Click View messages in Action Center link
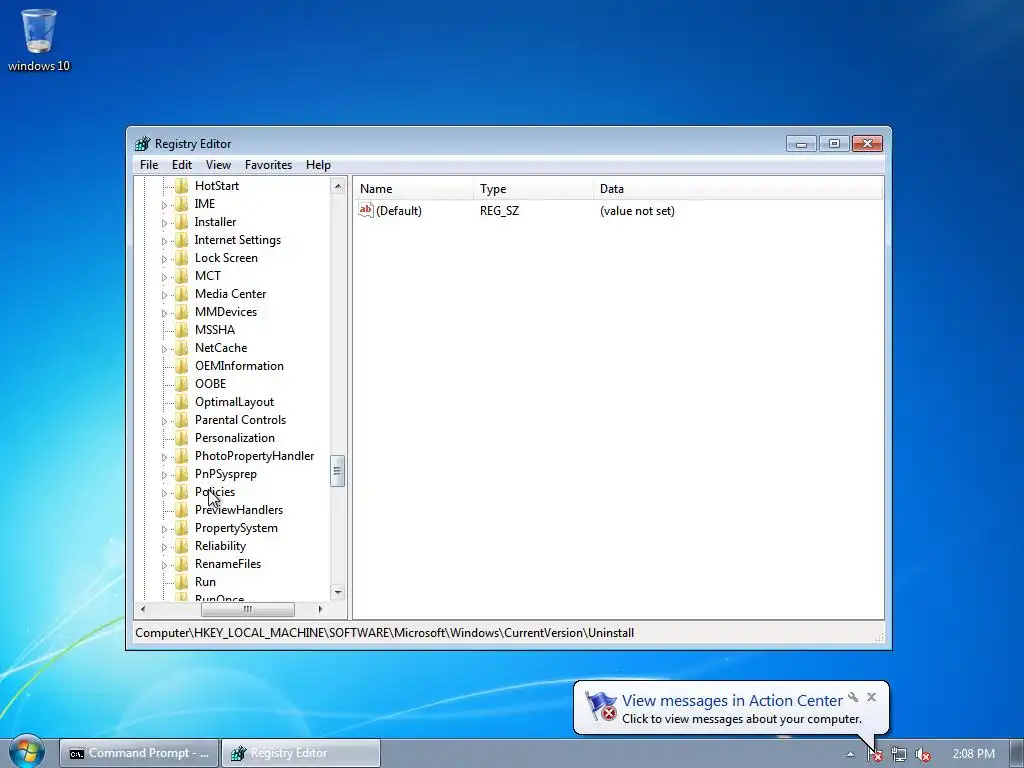Viewport: 1024px width, 768px height. [732, 700]
